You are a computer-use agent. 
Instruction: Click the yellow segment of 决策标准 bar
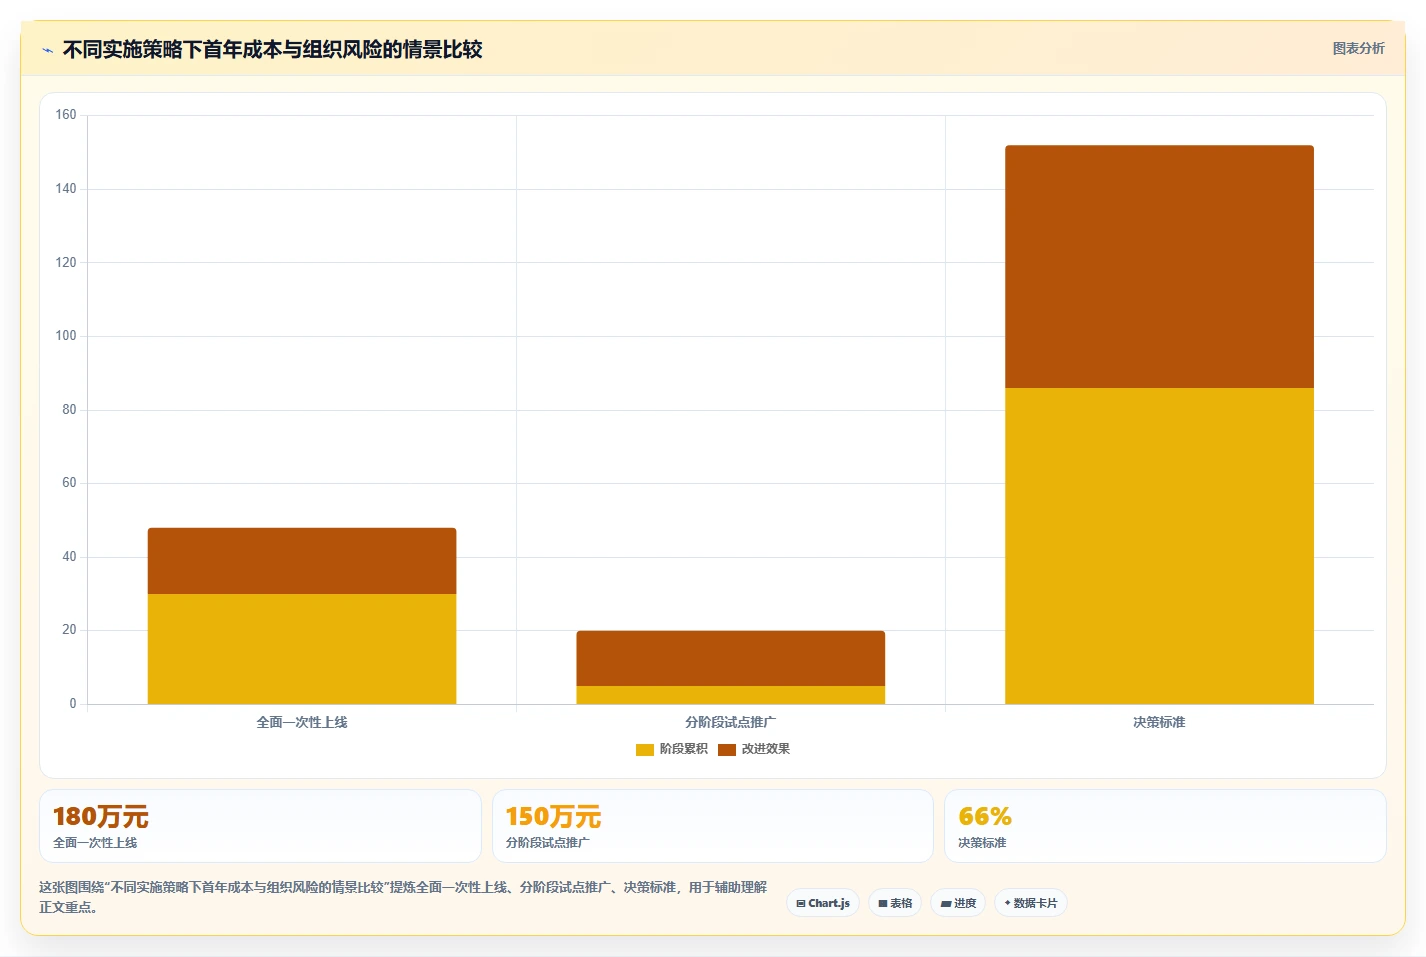tap(1159, 546)
